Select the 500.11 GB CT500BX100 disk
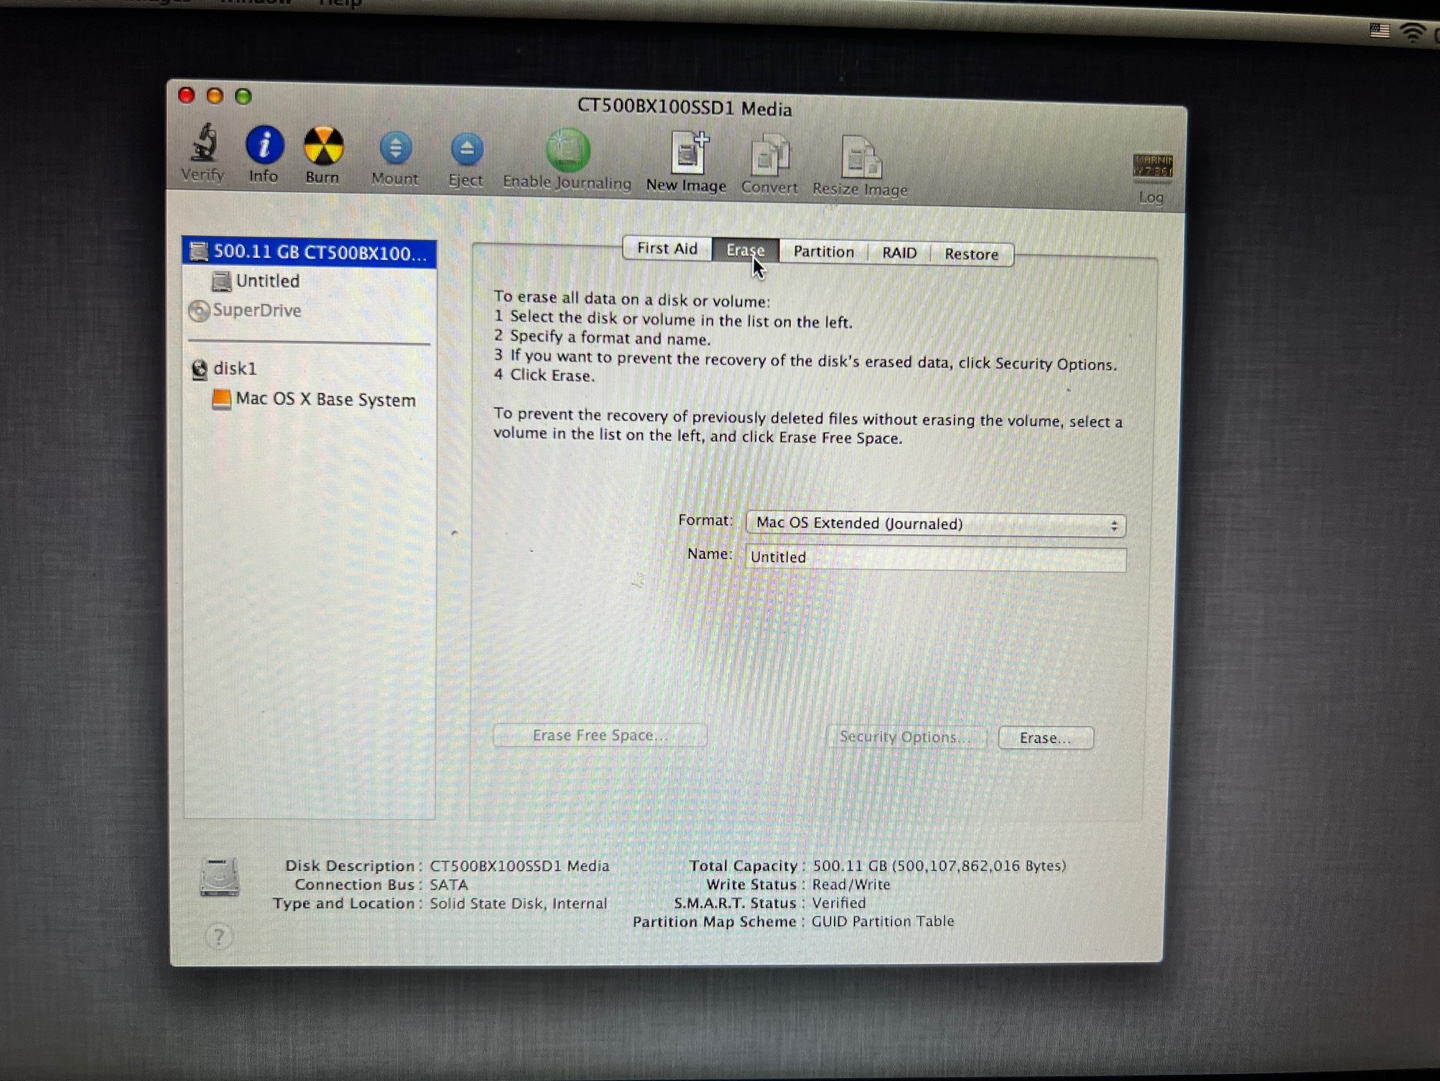The height and width of the screenshot is (1081, 1440). [309, 252]
